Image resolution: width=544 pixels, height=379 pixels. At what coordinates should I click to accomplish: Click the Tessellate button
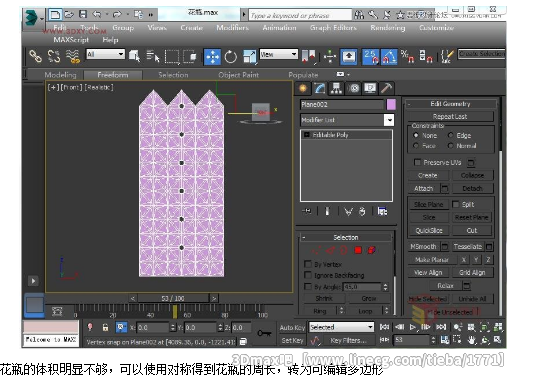click(x=468, y=246)
